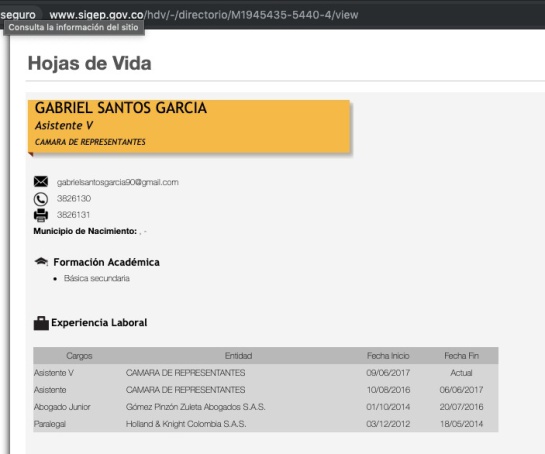The width and height of the screenshot is (545, 454).
Task: Click the 'Formación Académica' heading
Action: pyautogui.click(x=106, y=262)
